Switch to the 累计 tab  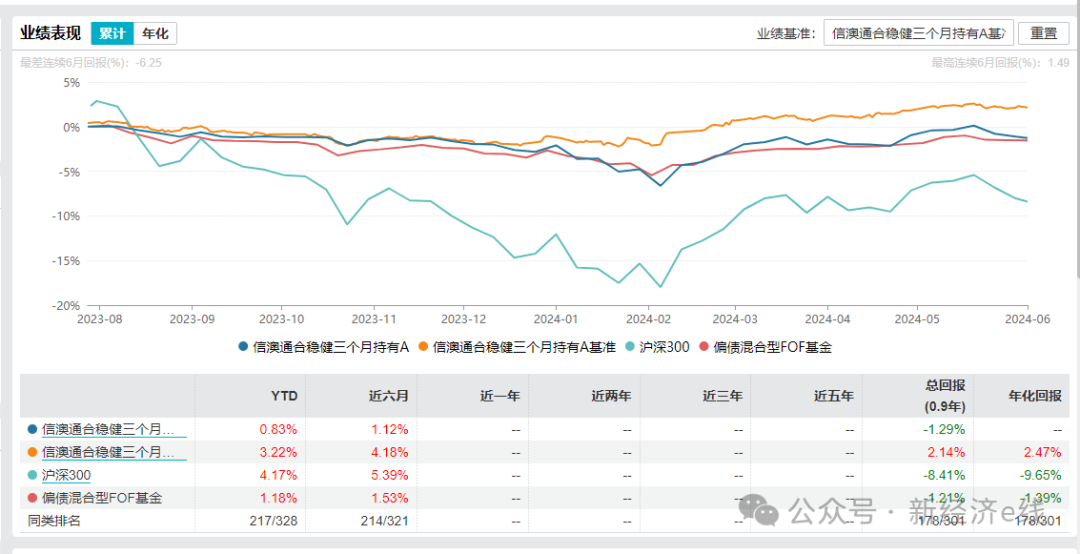pos(112,33)
